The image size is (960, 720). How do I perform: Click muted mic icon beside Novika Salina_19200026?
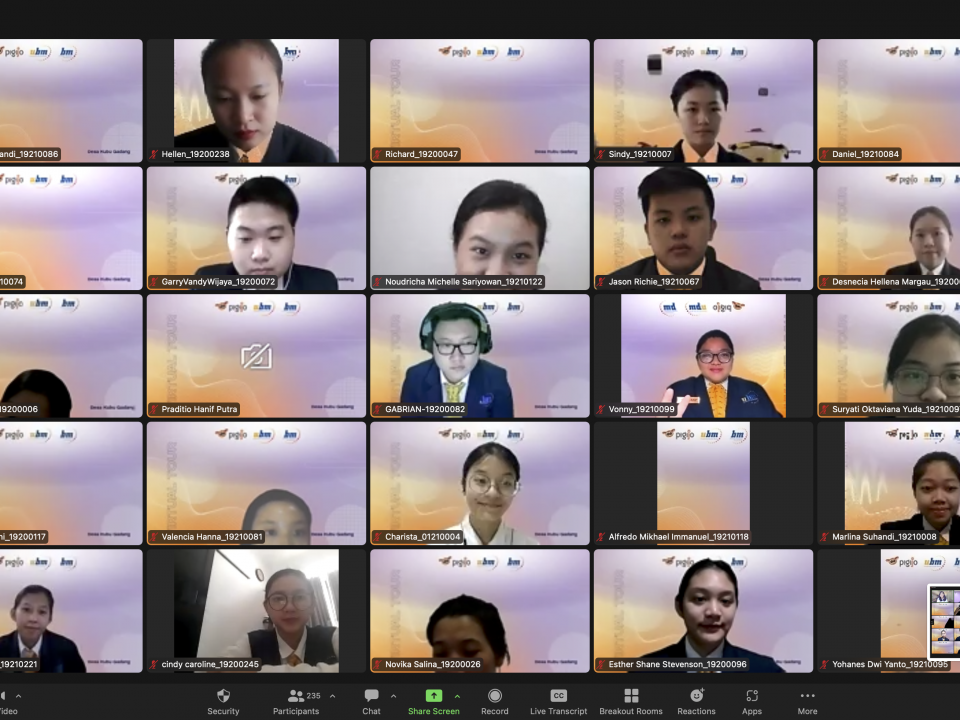coord(378,664)
